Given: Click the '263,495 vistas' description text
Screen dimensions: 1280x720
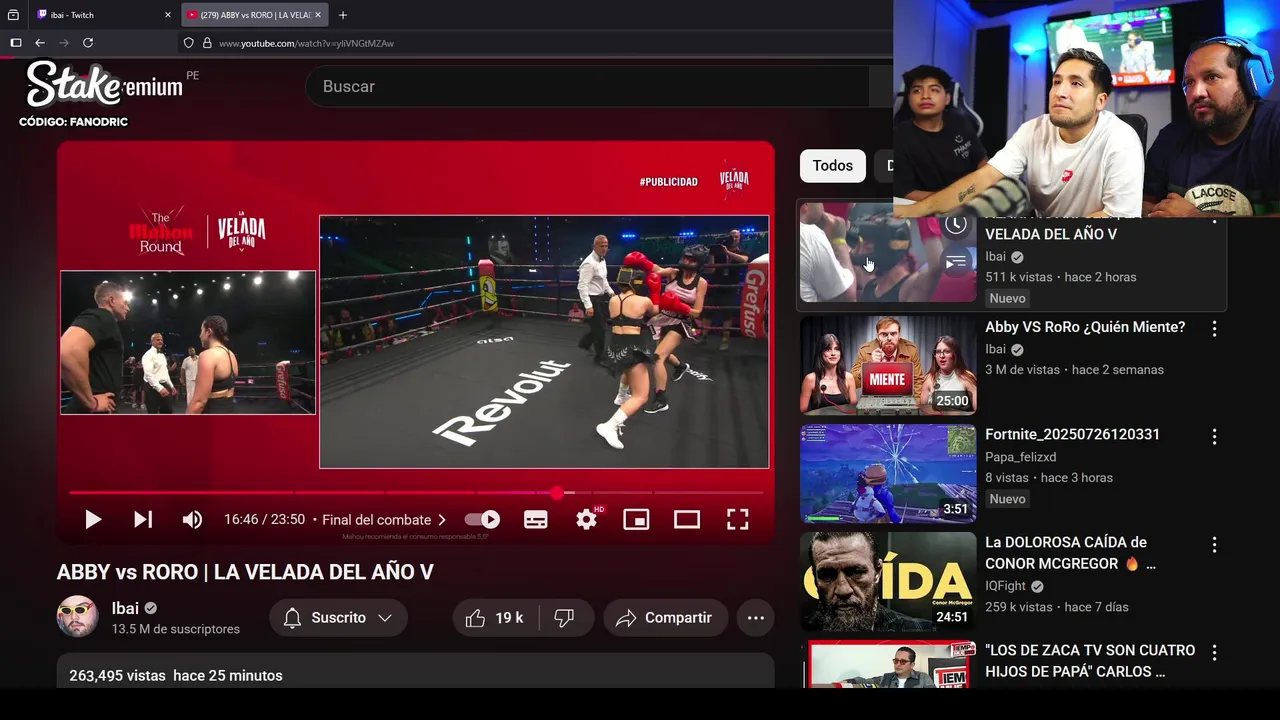Looking at the screenshot, I should [x=117, y=676].
